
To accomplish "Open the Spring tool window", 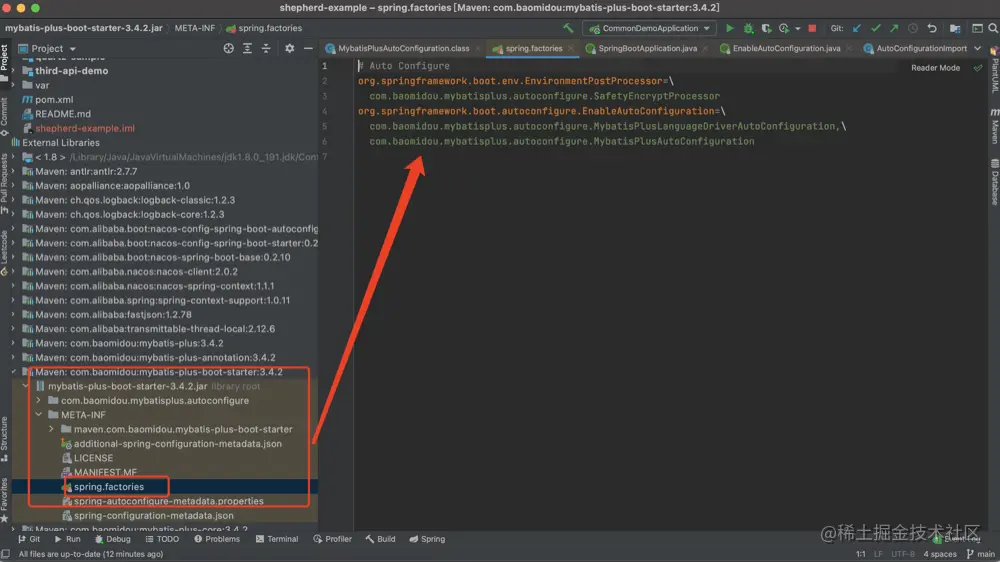I will click(427, 539).
